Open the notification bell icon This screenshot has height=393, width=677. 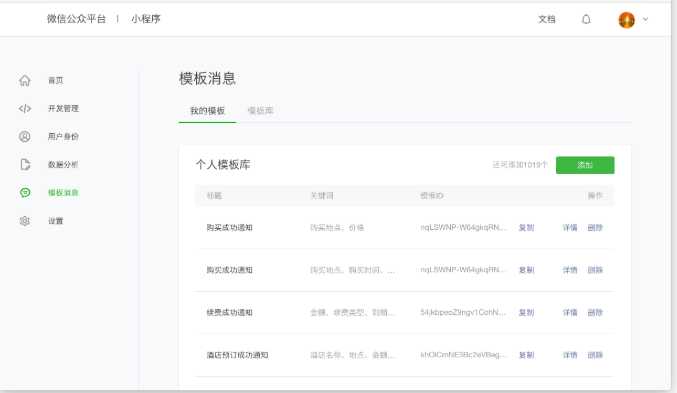586,19
